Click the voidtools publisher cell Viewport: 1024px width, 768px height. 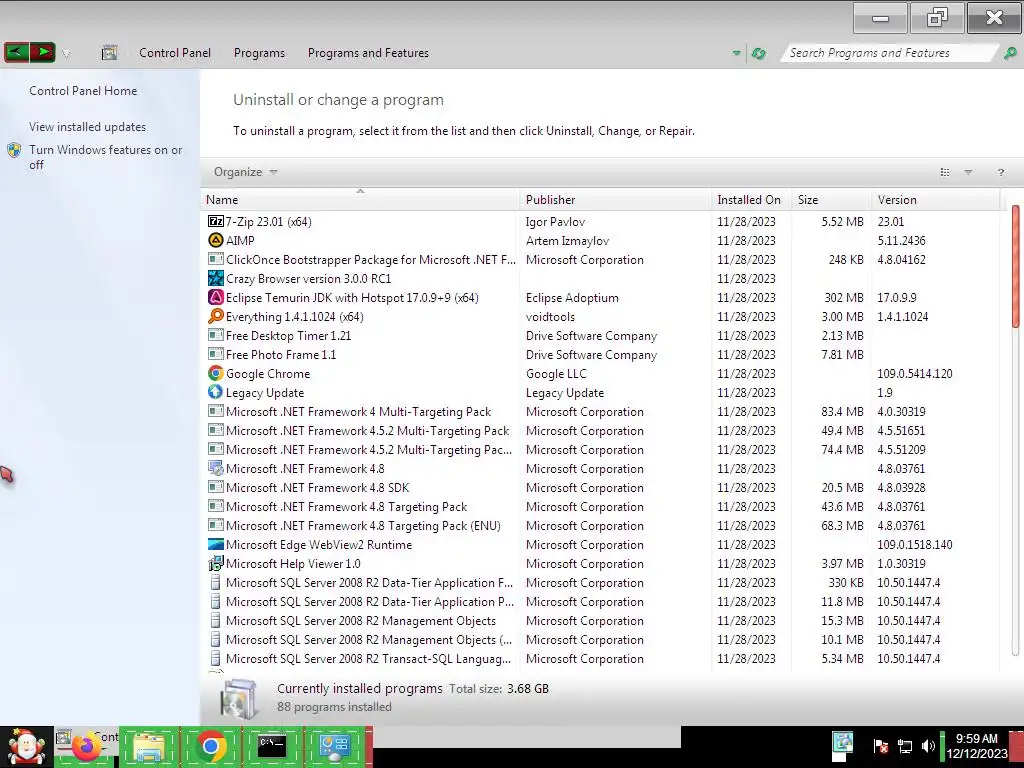[x=550, y=316]
